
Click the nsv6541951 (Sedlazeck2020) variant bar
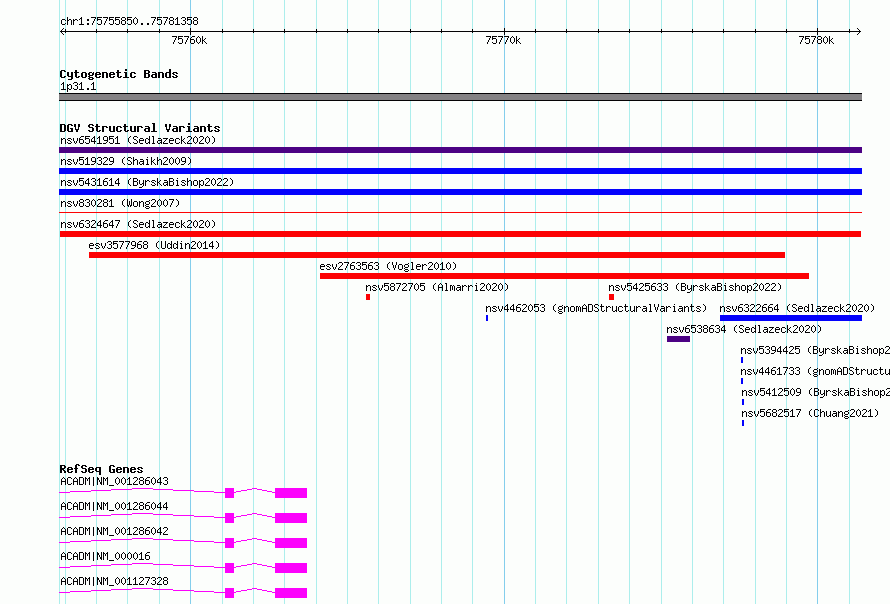point(460,150)
